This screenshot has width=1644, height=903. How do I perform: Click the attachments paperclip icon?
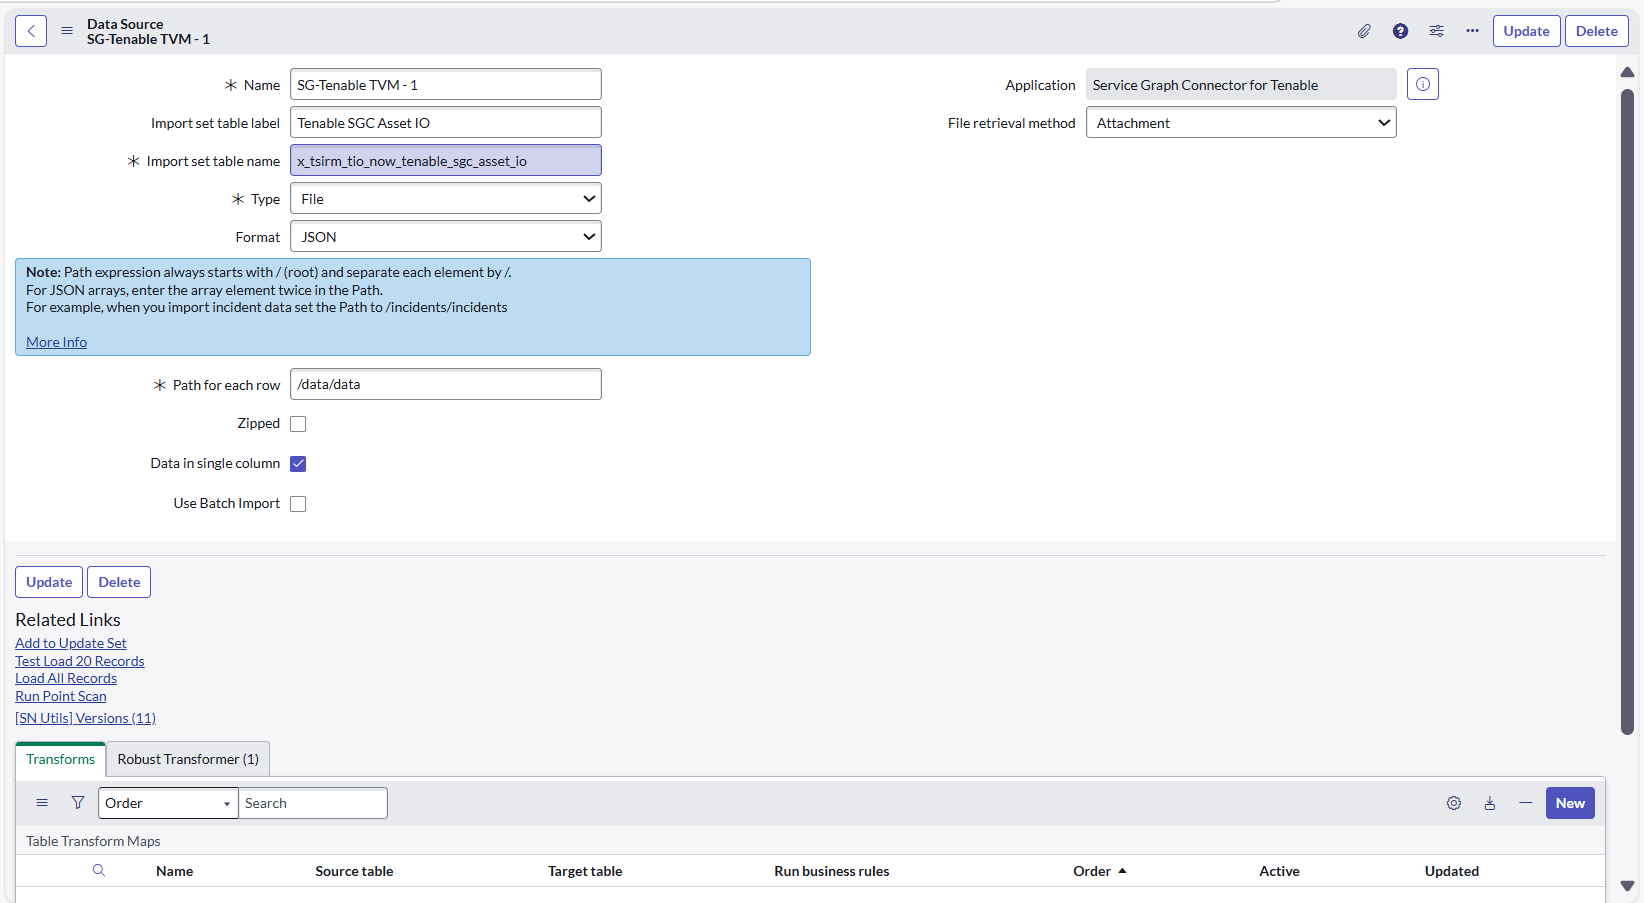point(1364,31)
